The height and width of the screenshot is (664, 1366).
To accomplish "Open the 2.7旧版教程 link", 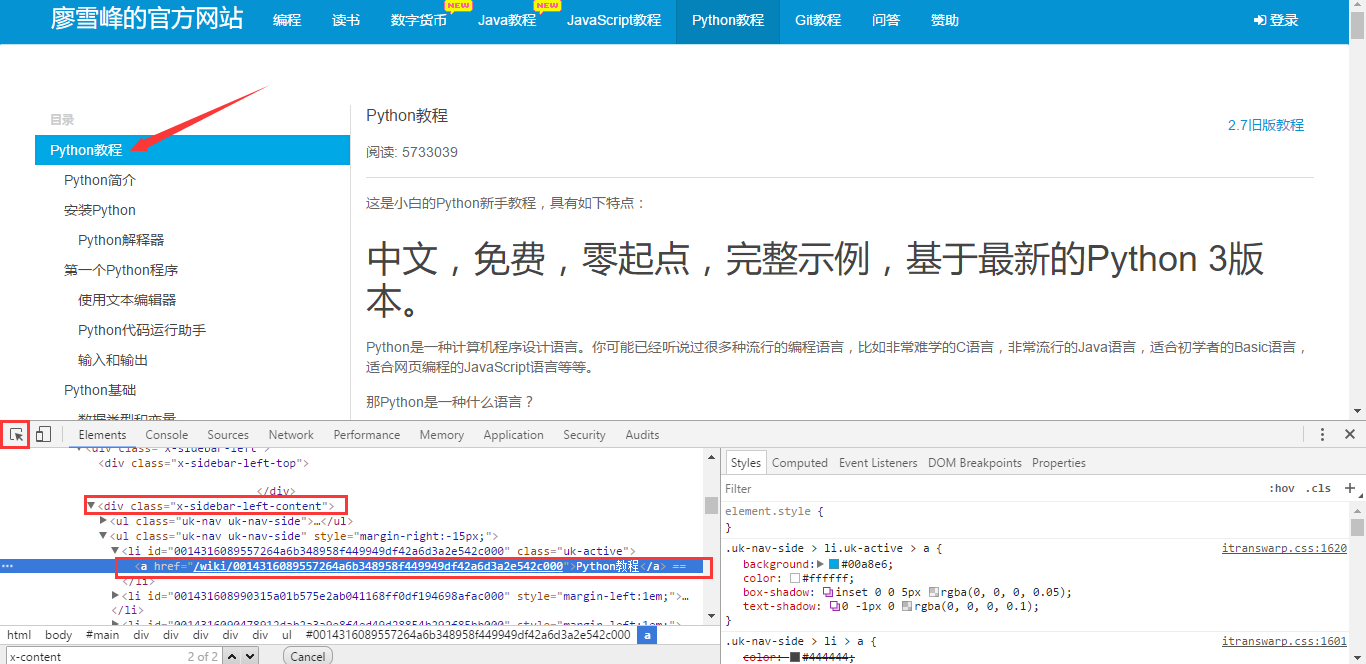I will (1265, 125).
